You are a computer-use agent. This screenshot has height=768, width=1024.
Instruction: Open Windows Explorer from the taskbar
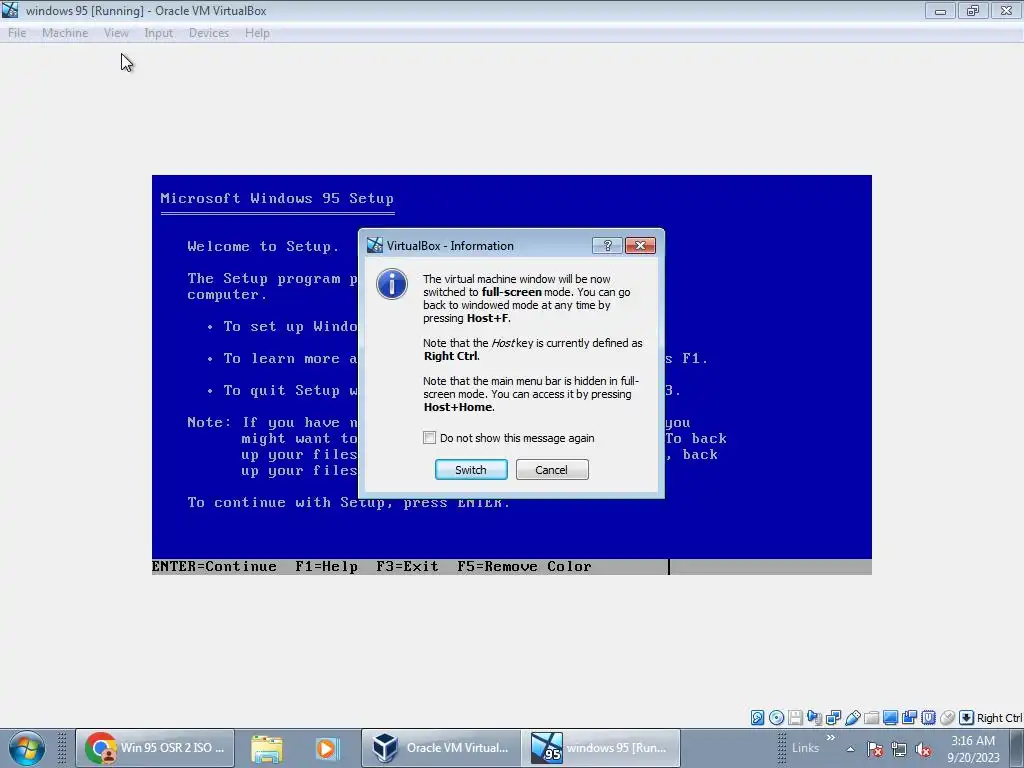point(267,748)
